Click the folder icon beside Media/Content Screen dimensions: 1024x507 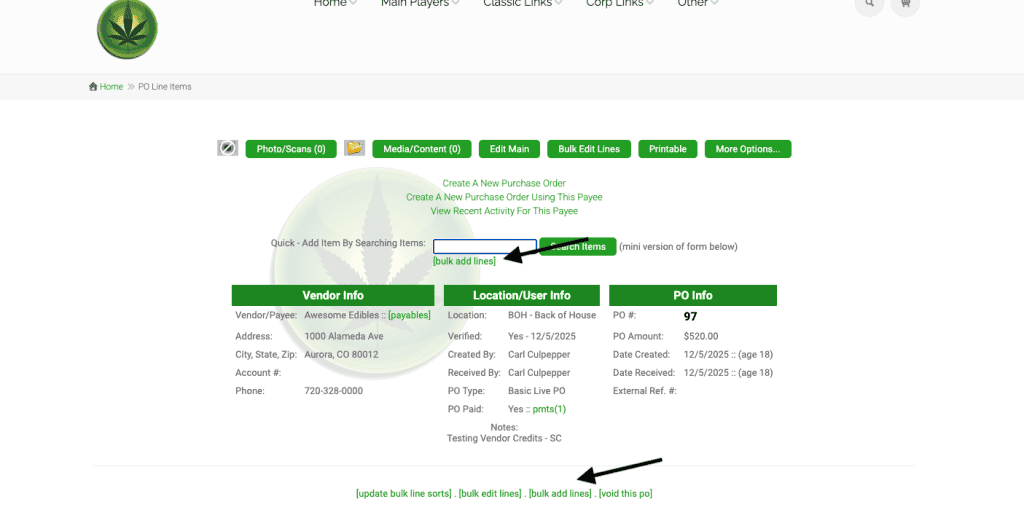point(354,149)
